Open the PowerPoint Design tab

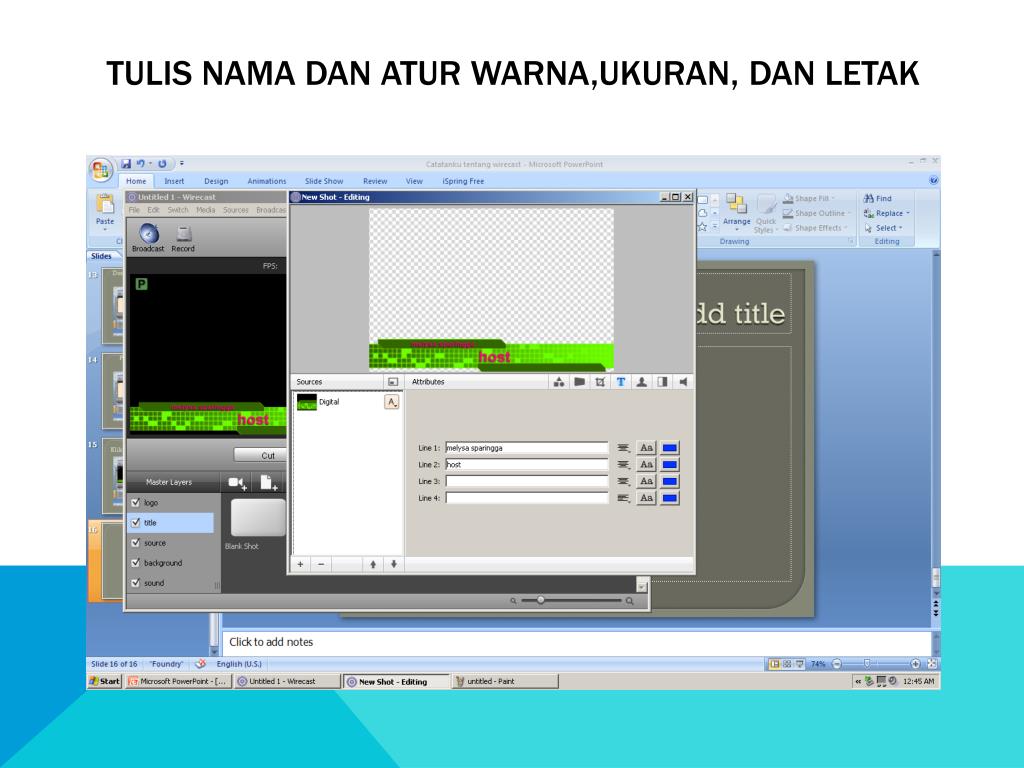click(x=216, y=182)
